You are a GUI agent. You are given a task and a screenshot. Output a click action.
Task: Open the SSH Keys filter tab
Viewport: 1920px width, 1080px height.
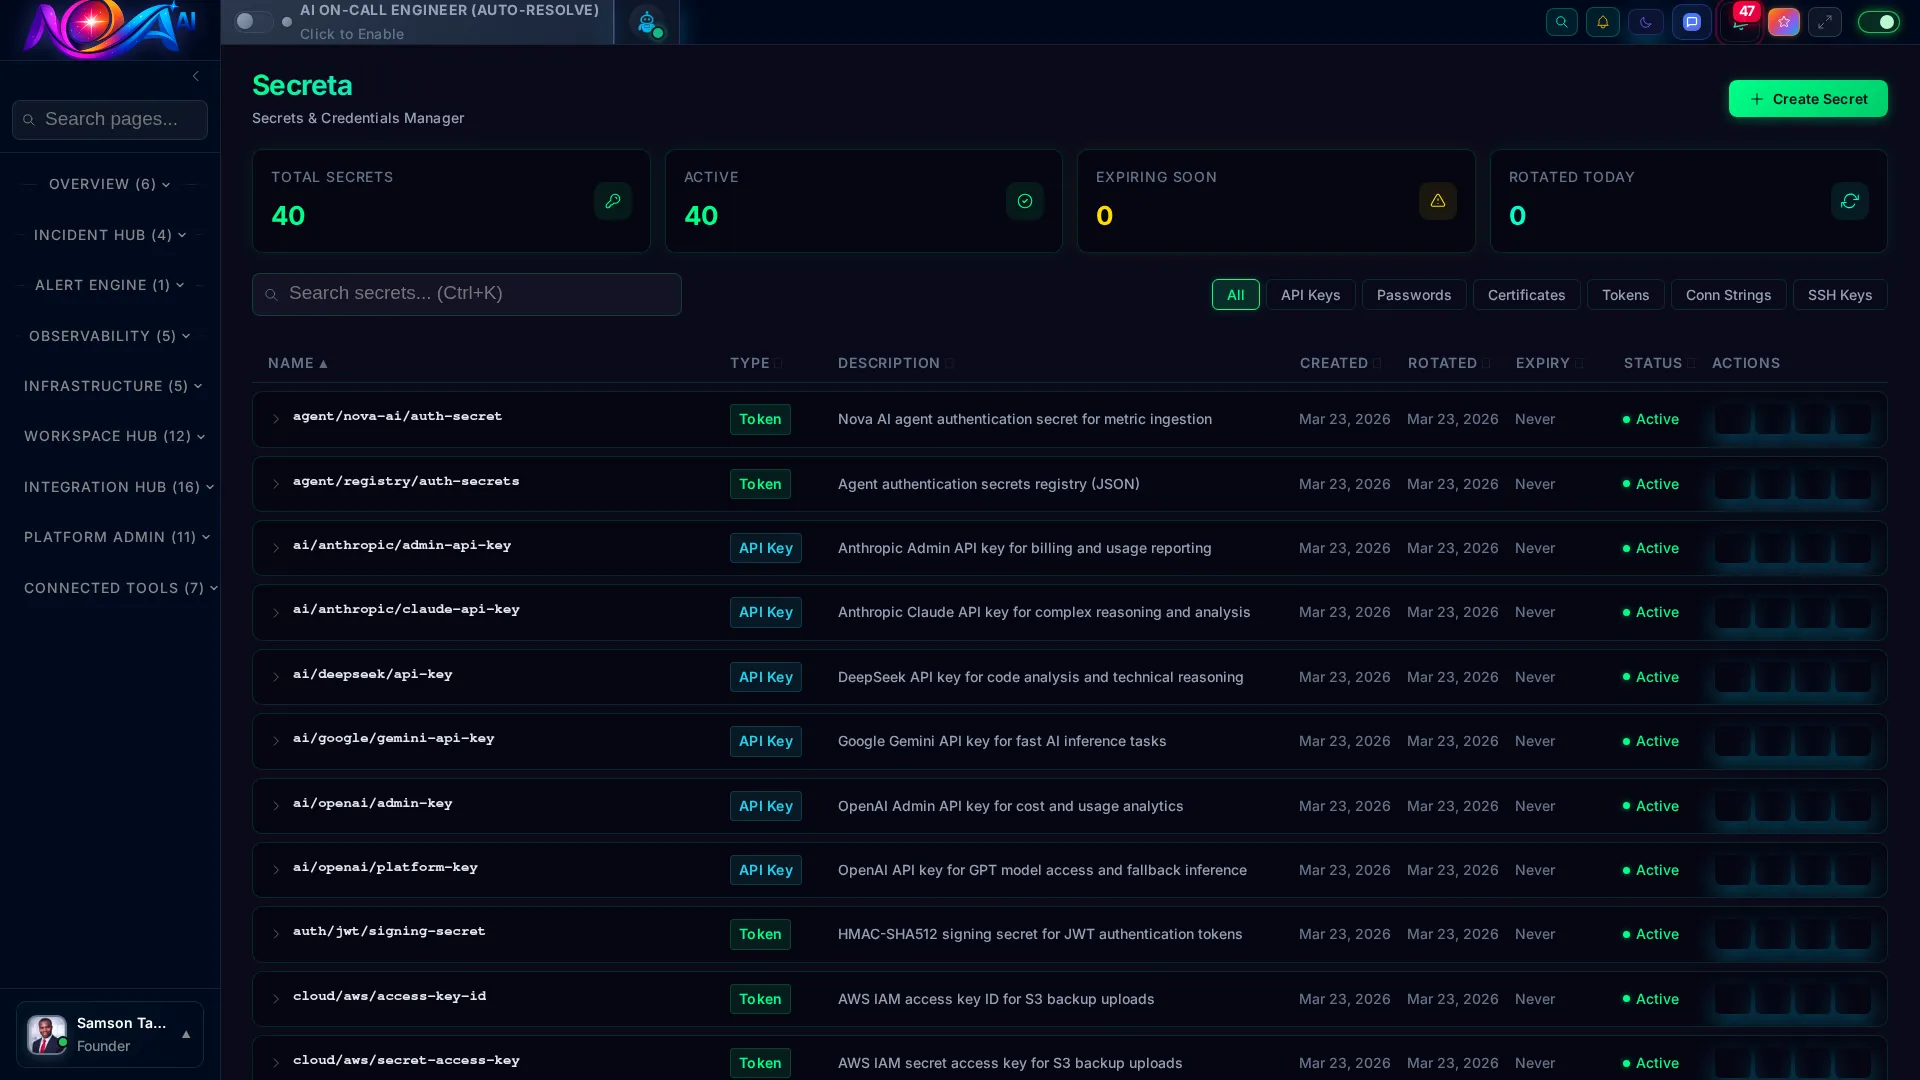[x=1839, y=294]
